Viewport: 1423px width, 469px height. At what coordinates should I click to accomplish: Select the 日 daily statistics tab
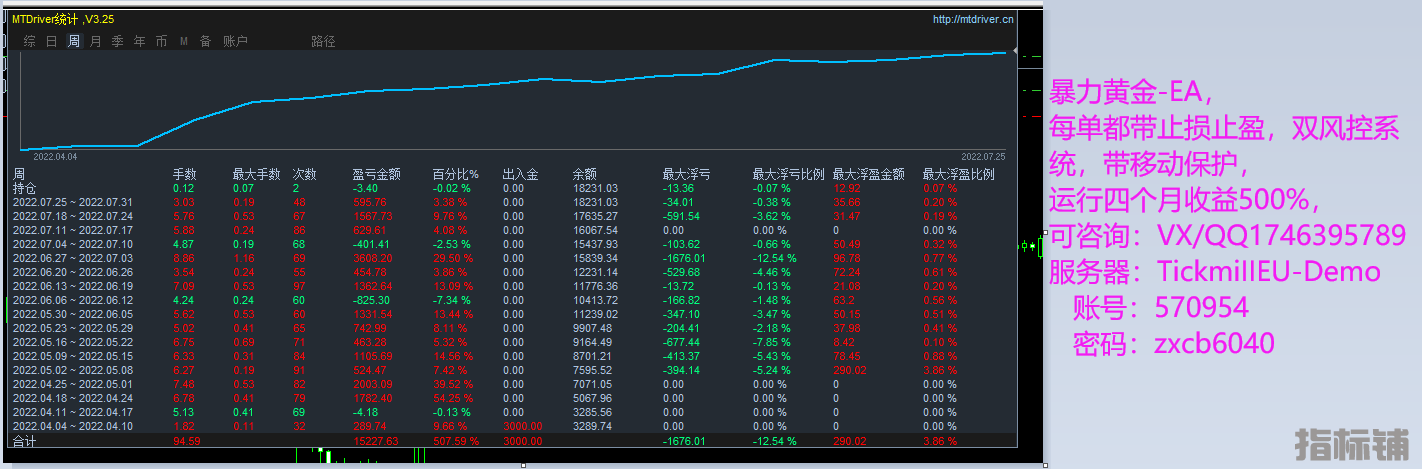(51, 41)
